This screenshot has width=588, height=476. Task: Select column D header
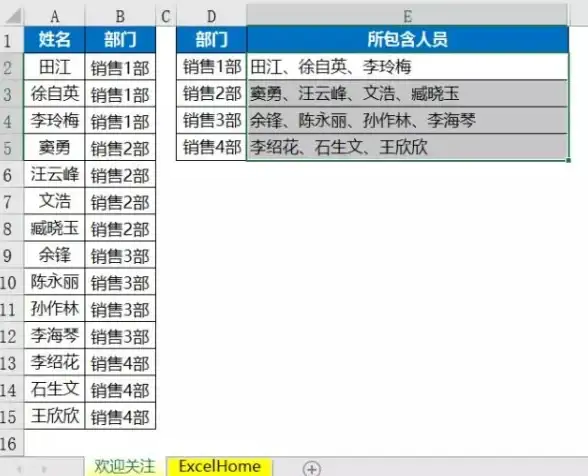[212, 17]
